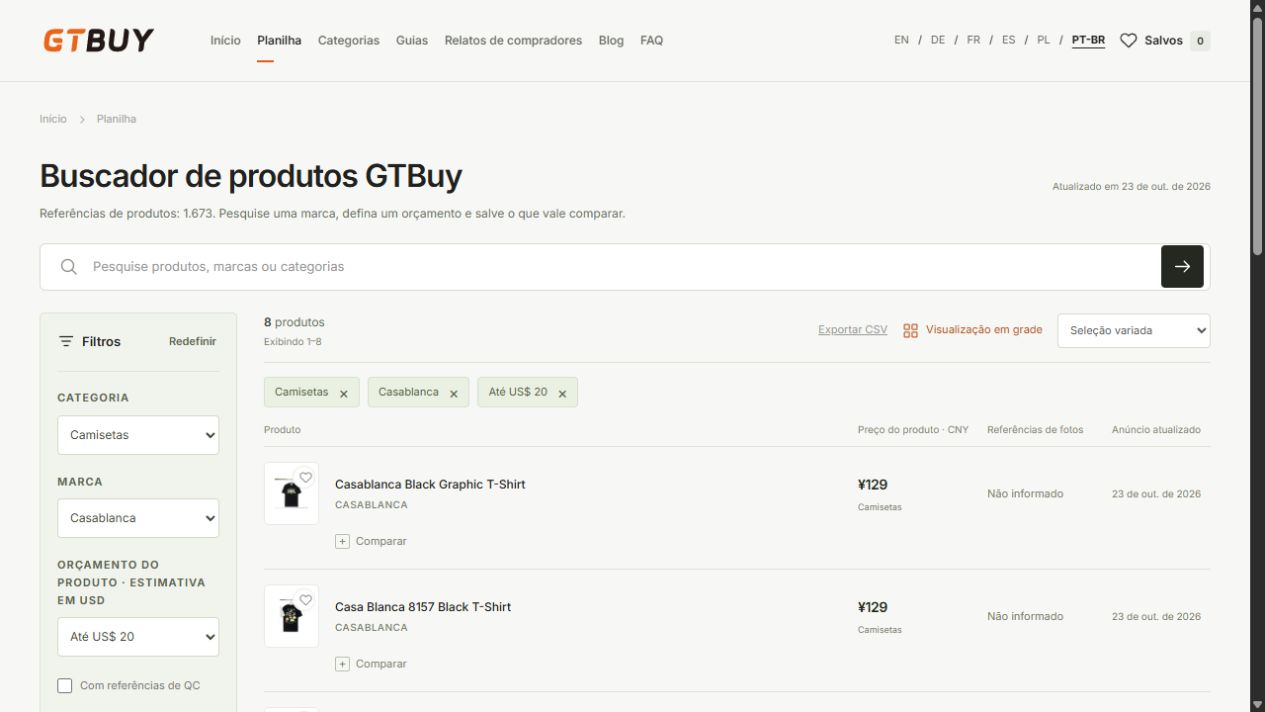Image resolution: width=1265 pixels, height=712 pixels.
Task: Select the PT-BR language option
Action: (1088, 40)
